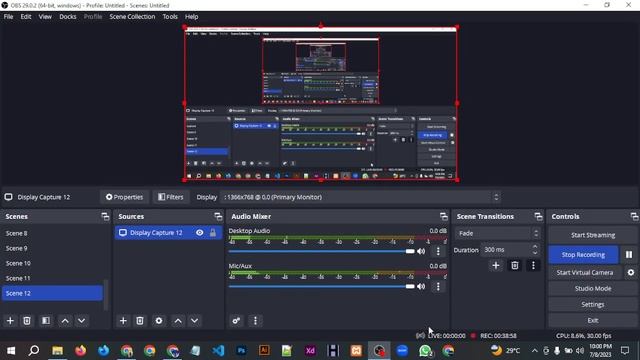Open Settings from Controls
Viewport: 640px width, 360px height.
click(x=593, y=304)
